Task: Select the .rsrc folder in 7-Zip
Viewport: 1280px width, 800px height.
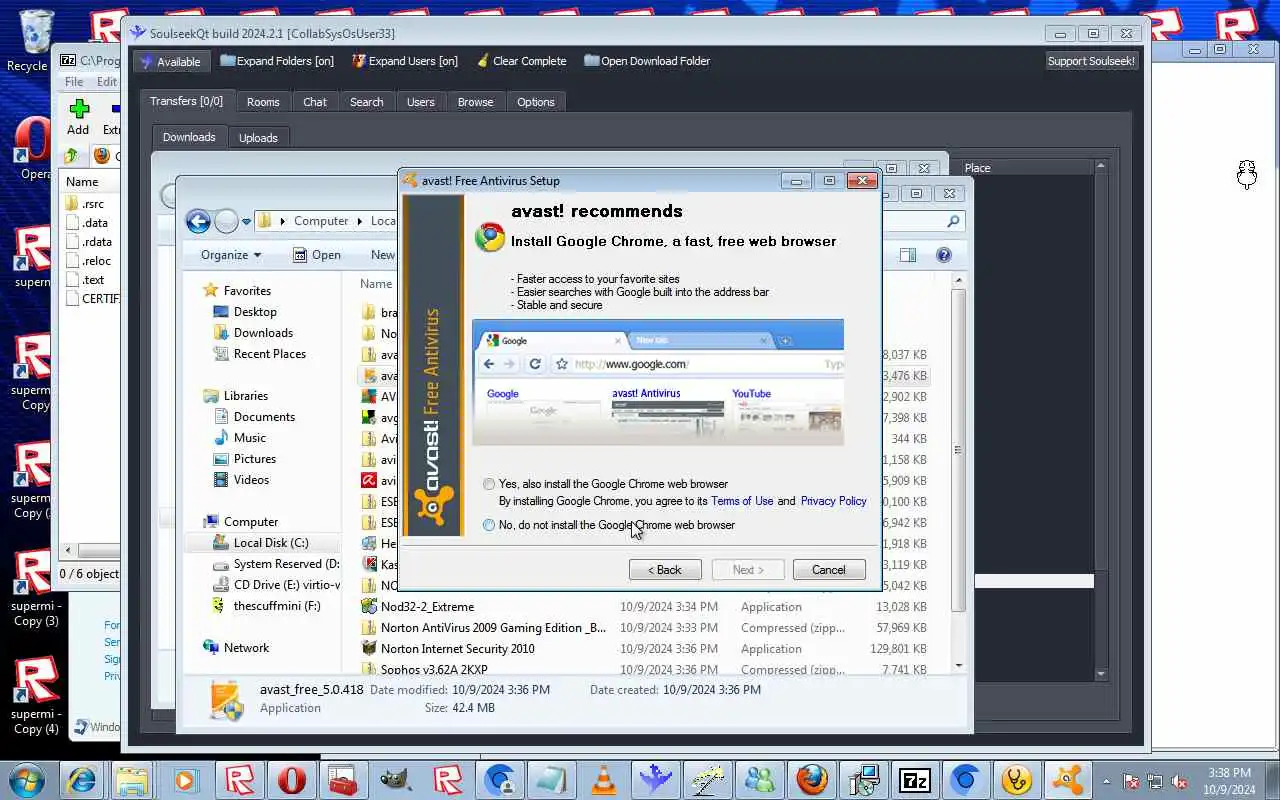Action: (92, 204)
